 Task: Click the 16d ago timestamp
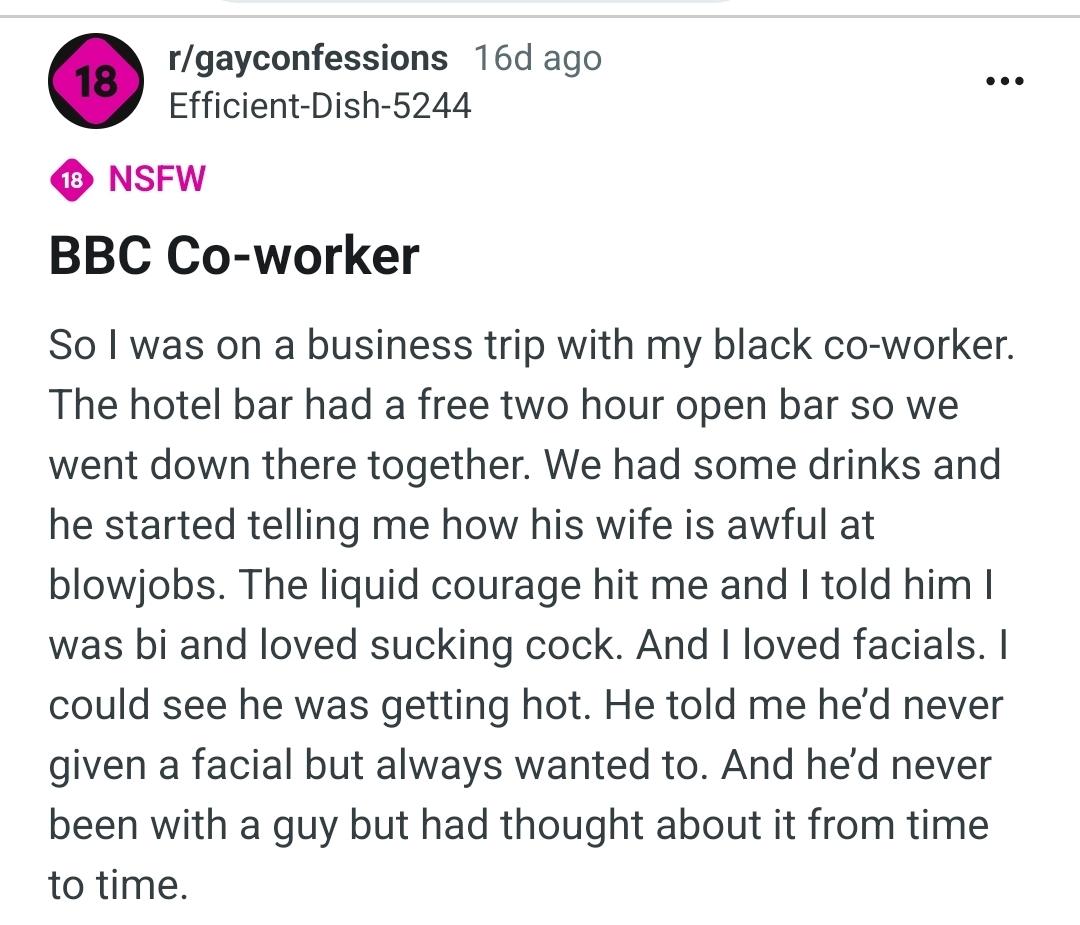(x=538, y=59)
